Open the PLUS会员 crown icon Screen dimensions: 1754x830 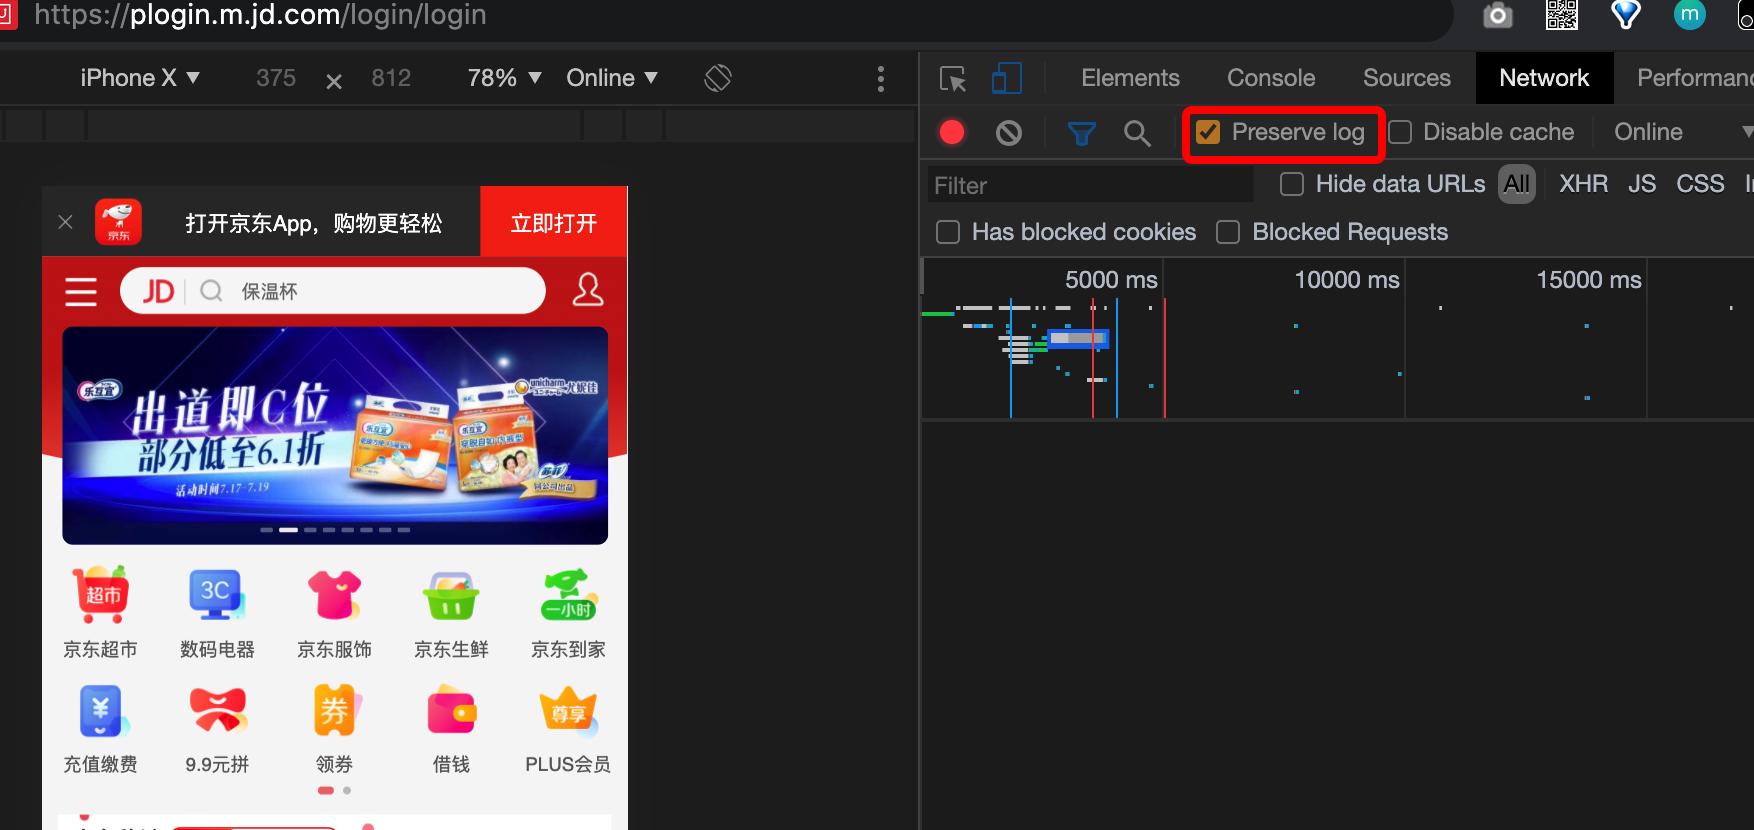tap(568, 711)
